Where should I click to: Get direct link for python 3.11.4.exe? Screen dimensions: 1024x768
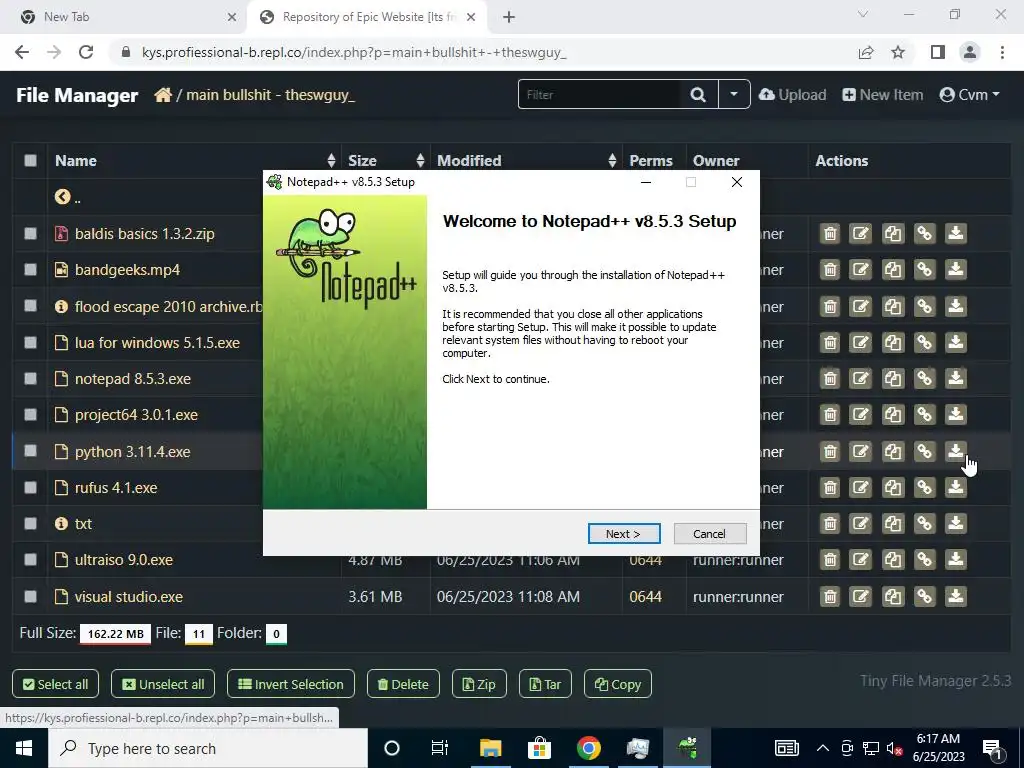pos(924,451)
